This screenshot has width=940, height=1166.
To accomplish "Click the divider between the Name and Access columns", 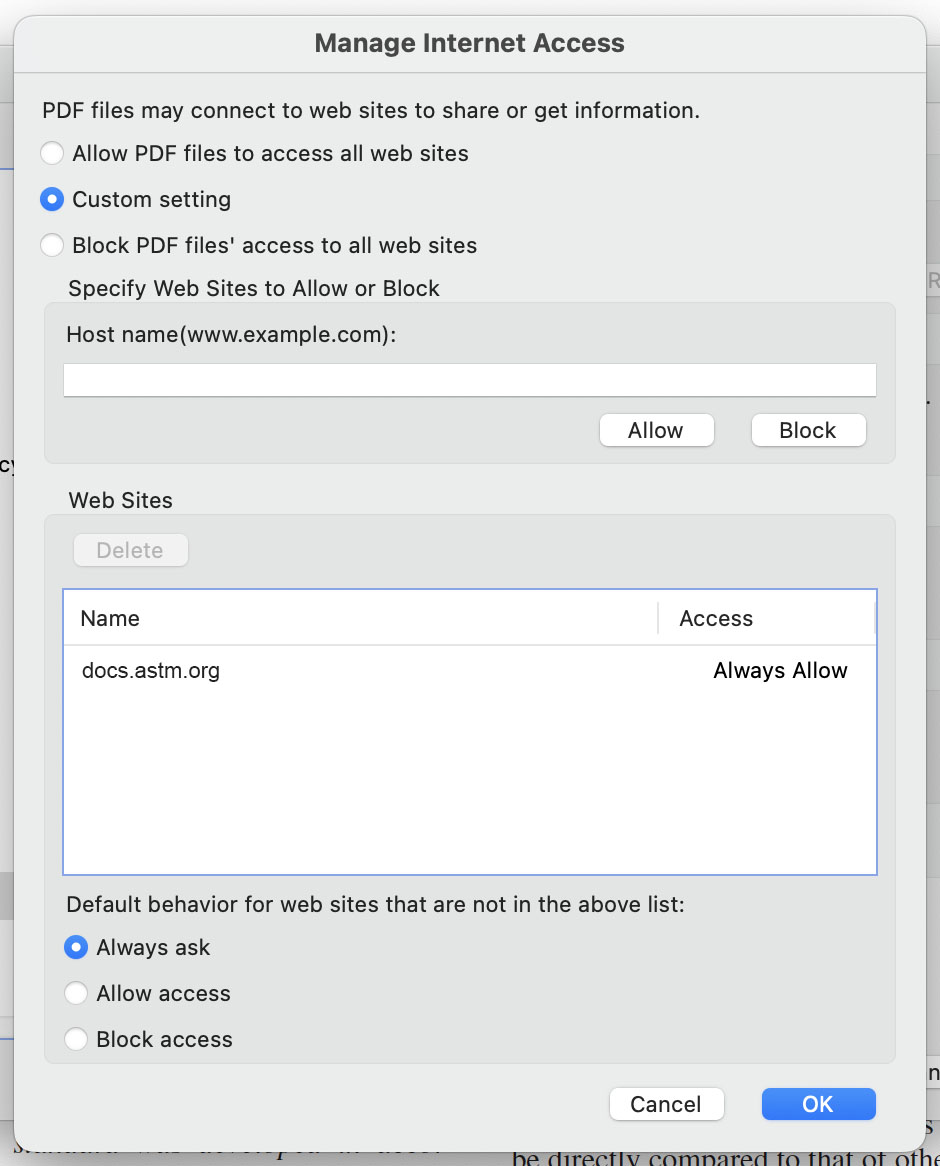I will point(658,619).
